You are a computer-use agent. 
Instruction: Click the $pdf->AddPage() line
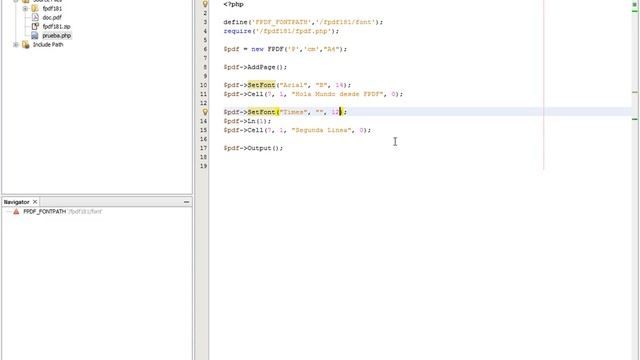(255, 67)
